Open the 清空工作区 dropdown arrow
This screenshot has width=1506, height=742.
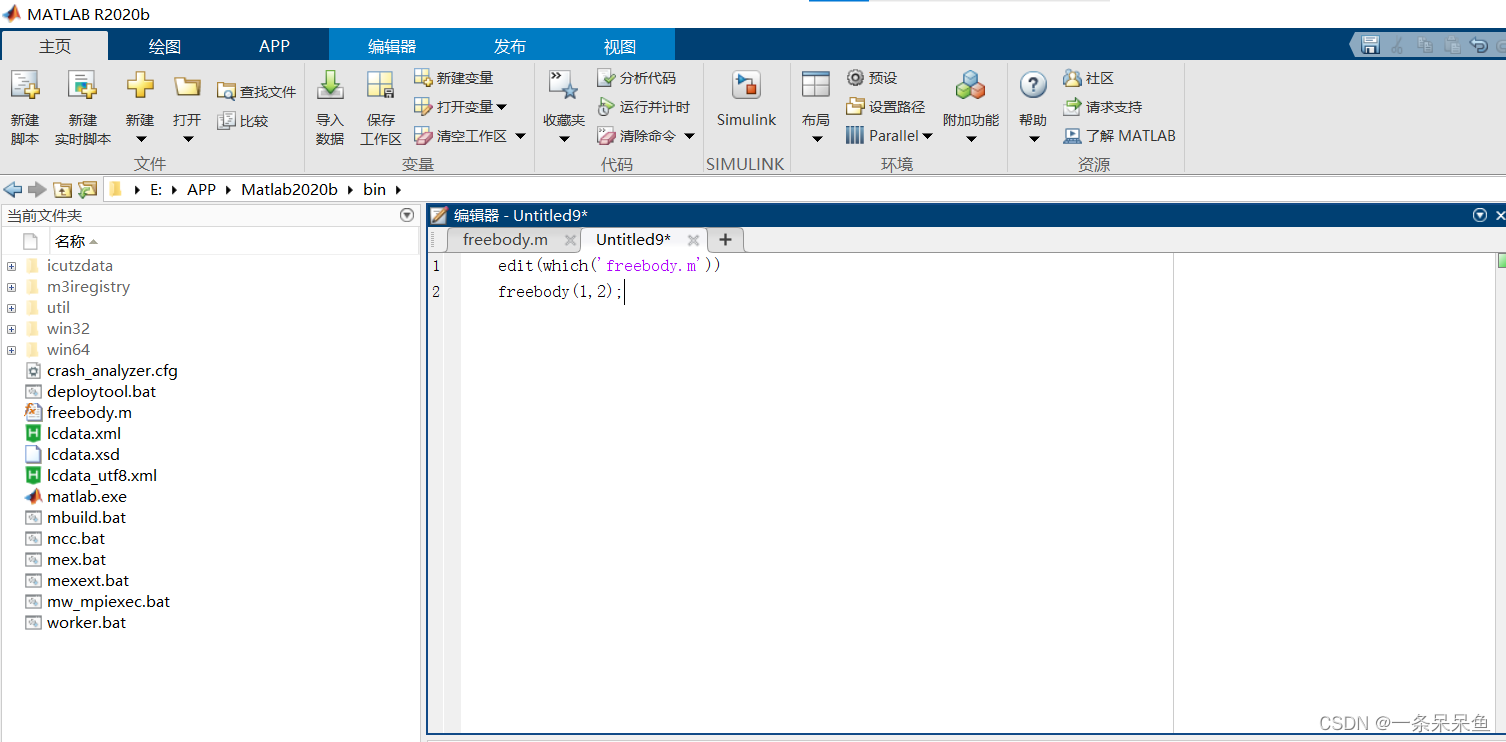click(520, 136)
